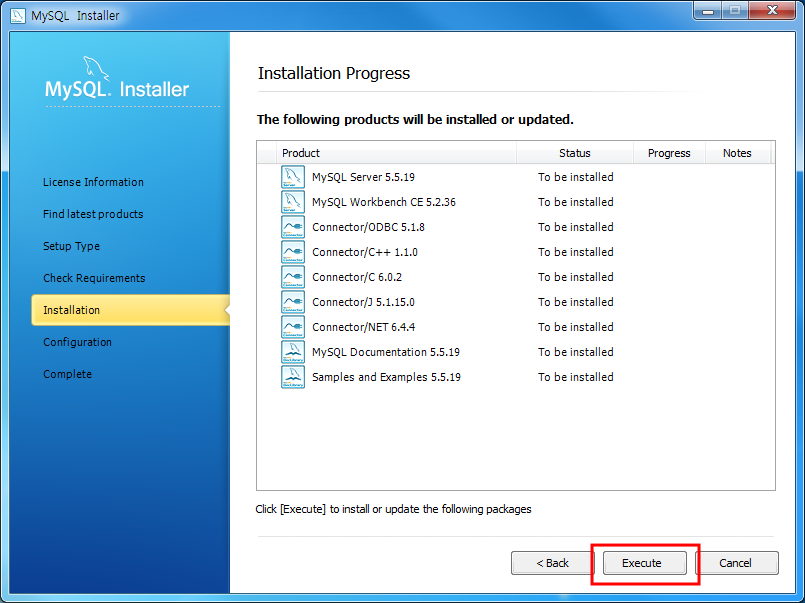Viewport: 805px width, 603px height.
Task: Click Connector/C++'s "To be installed" status
Action: tap(576, 252)
